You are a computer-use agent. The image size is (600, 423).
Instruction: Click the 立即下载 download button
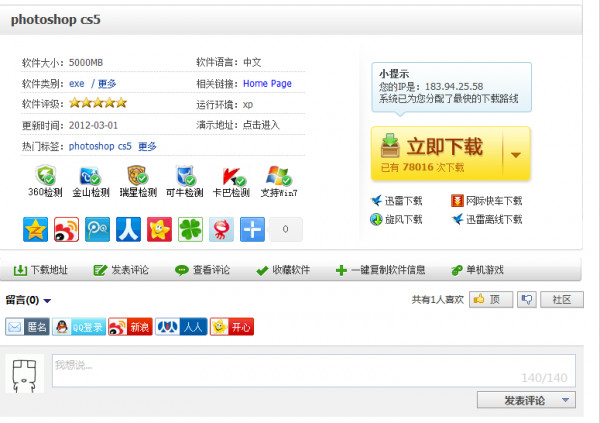pos(437,154)
